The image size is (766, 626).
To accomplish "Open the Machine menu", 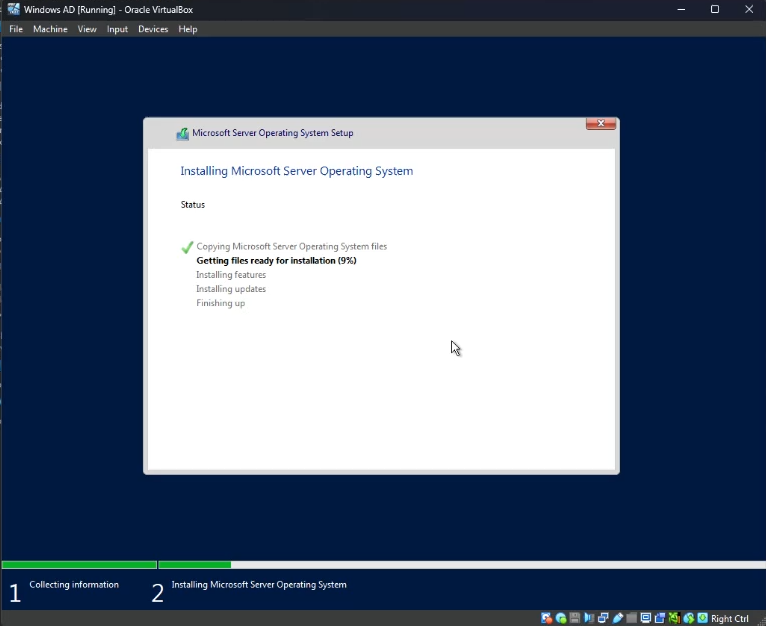I will click(50, 29).
